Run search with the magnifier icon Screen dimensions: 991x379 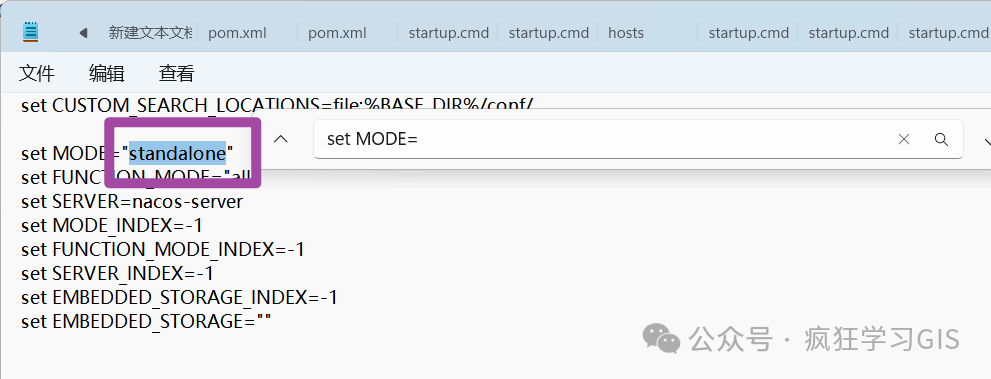coord(941,140)
